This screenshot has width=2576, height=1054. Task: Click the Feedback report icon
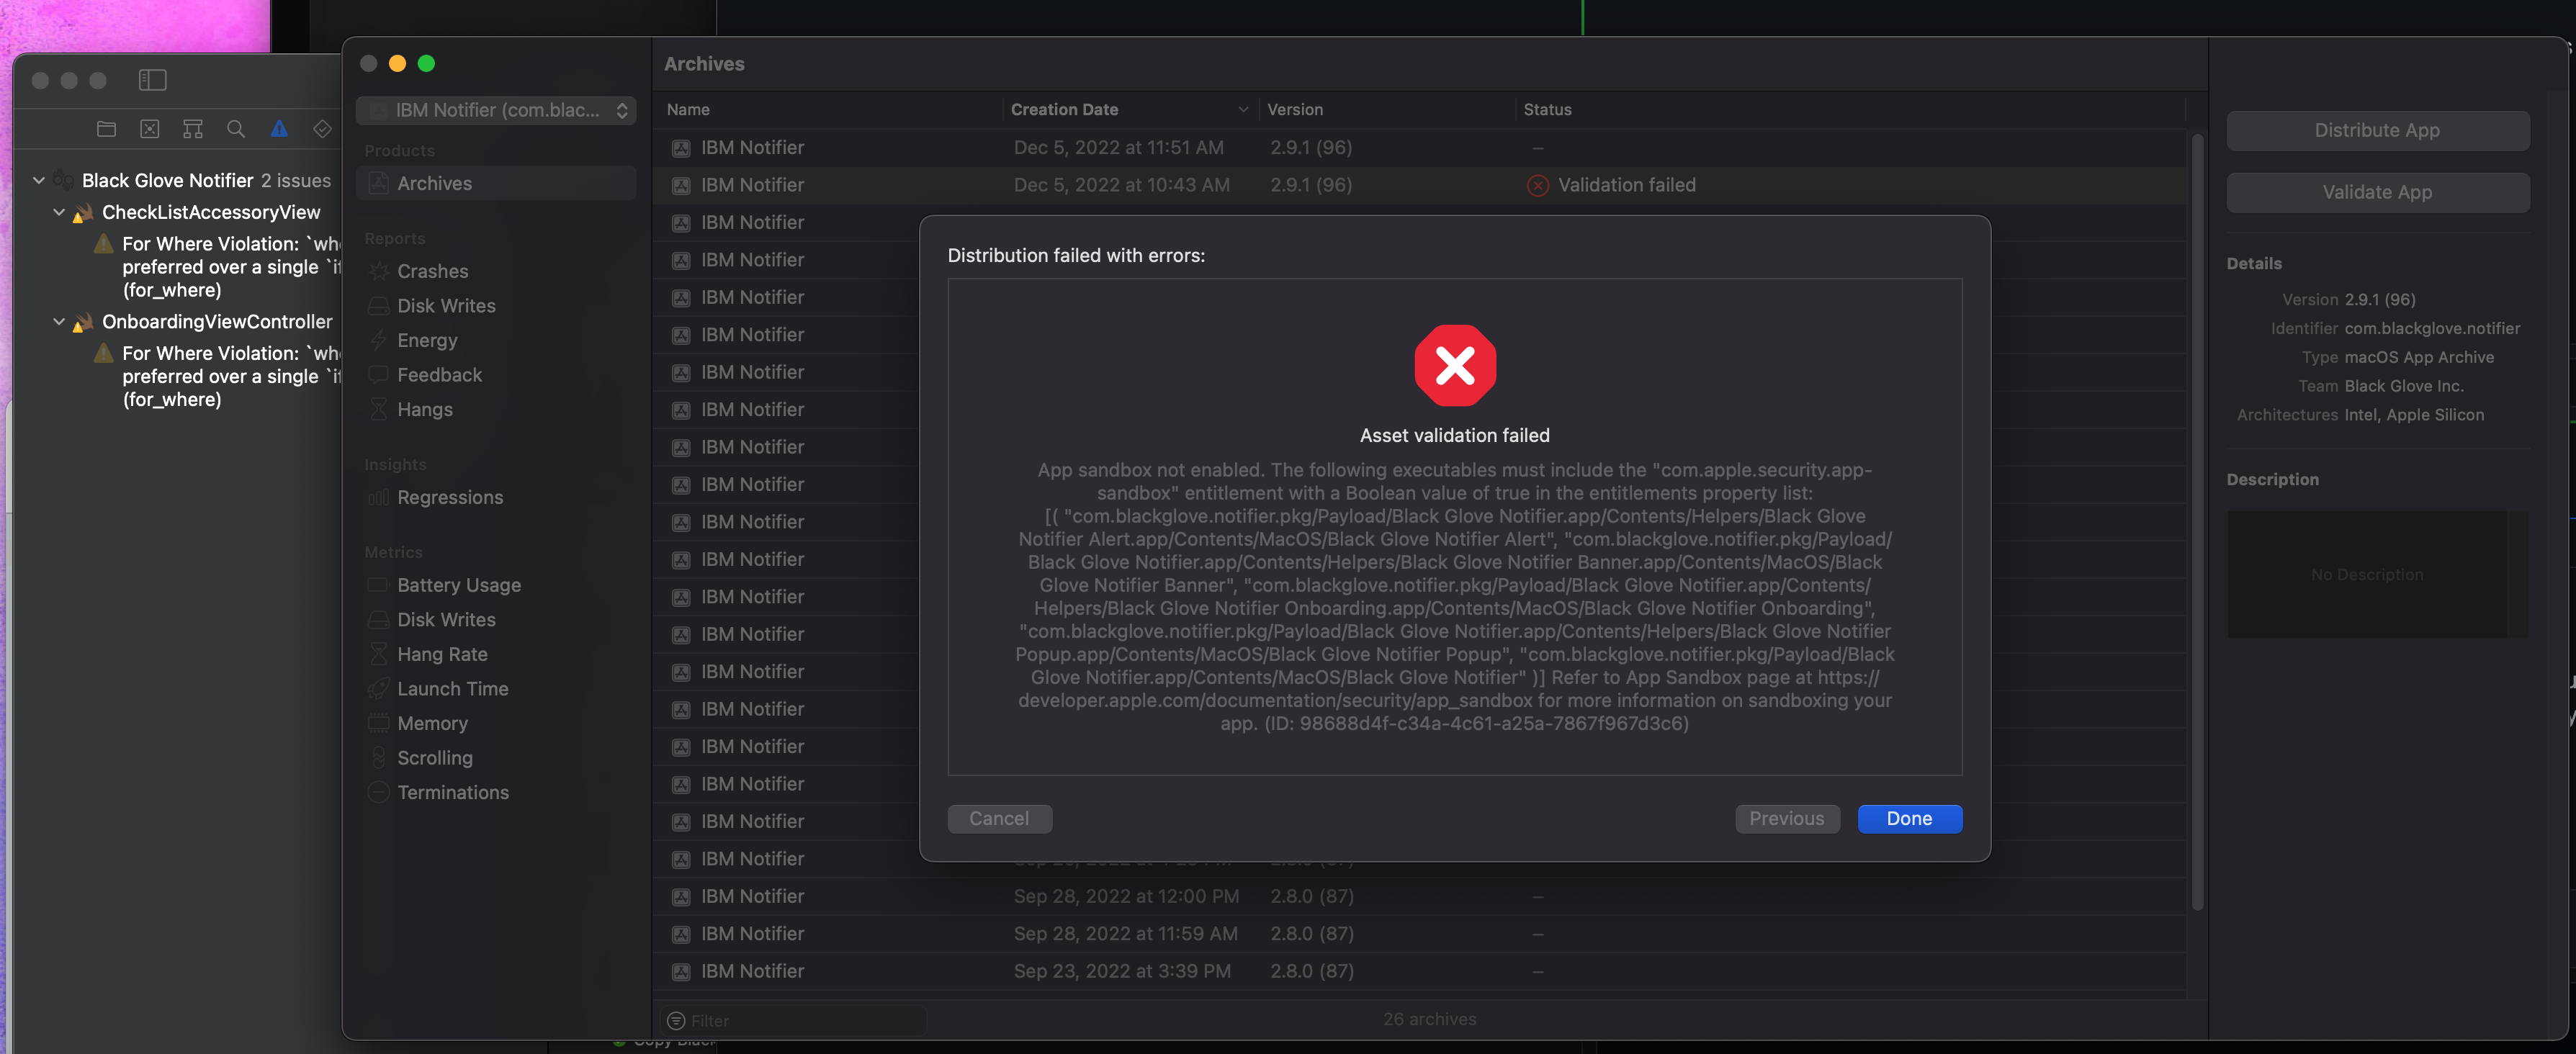tap(378, 374)
